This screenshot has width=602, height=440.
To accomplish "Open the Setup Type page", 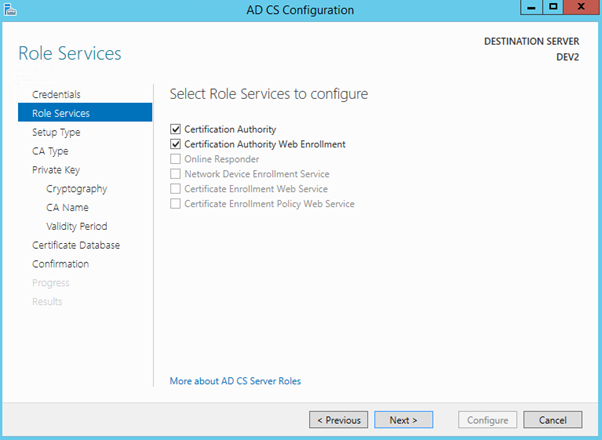I will tap(56, 132).
